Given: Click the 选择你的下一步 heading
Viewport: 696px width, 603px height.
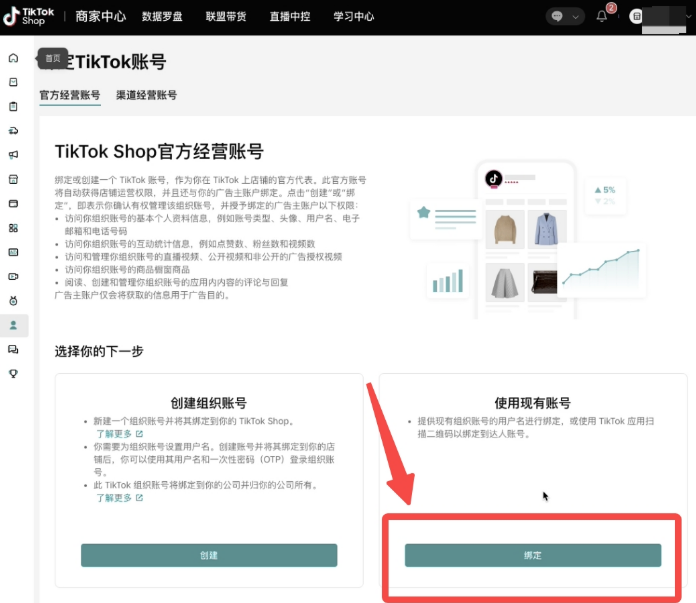Looking at the screenshot, I should [x=99, y=351].
